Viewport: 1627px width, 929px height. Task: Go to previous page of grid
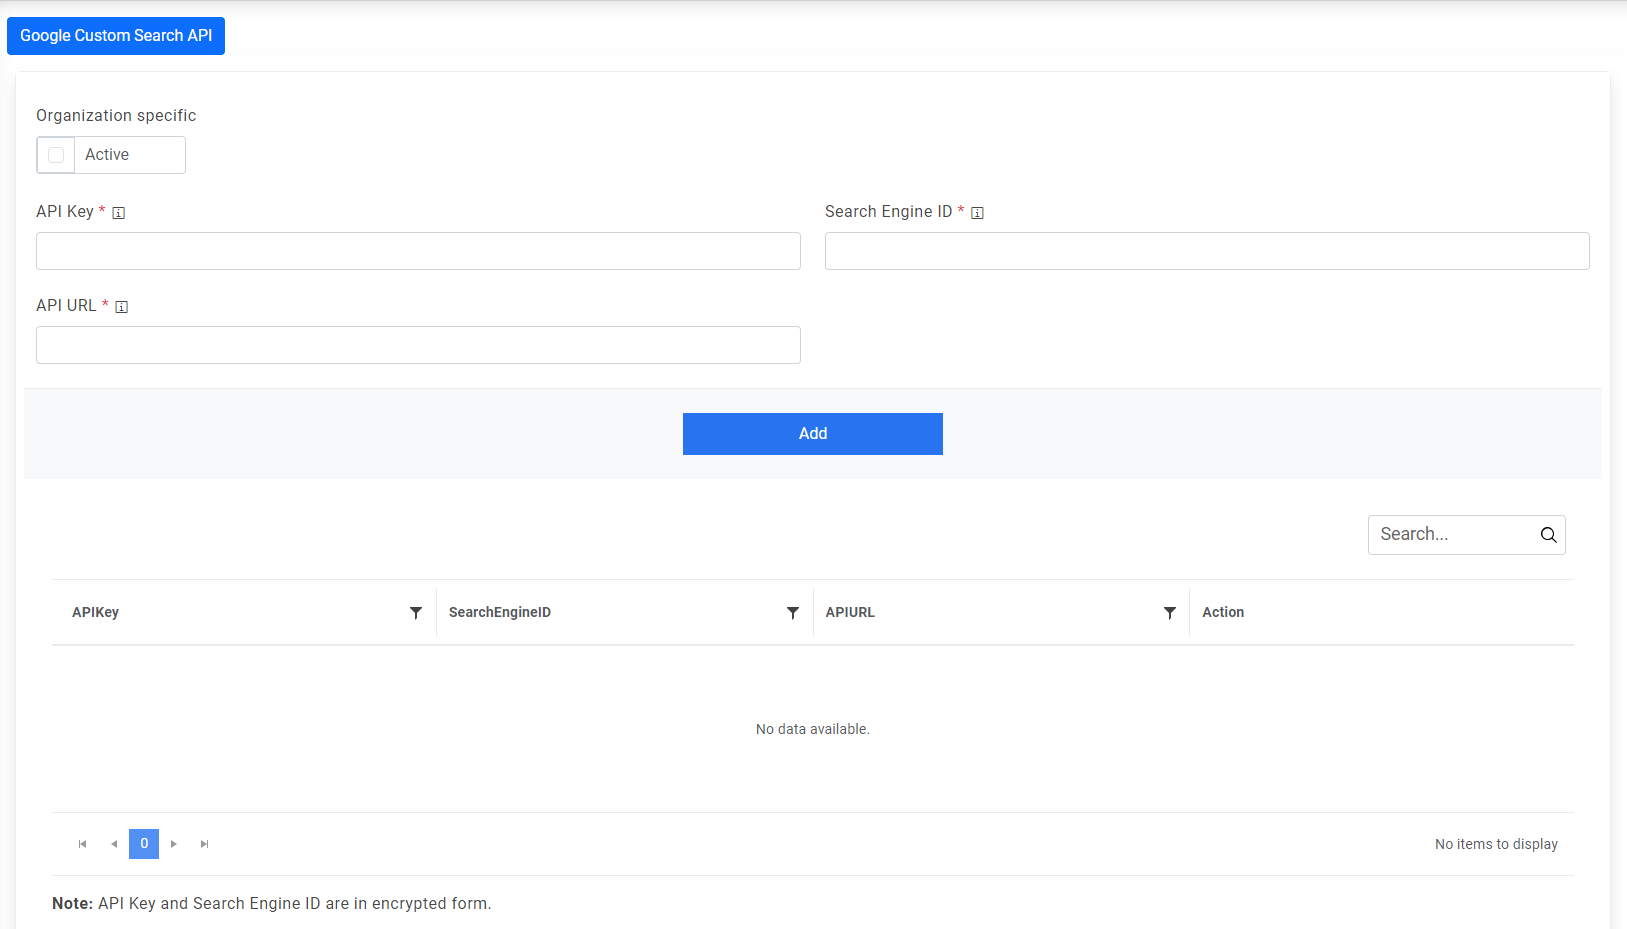tap(114, 844)
